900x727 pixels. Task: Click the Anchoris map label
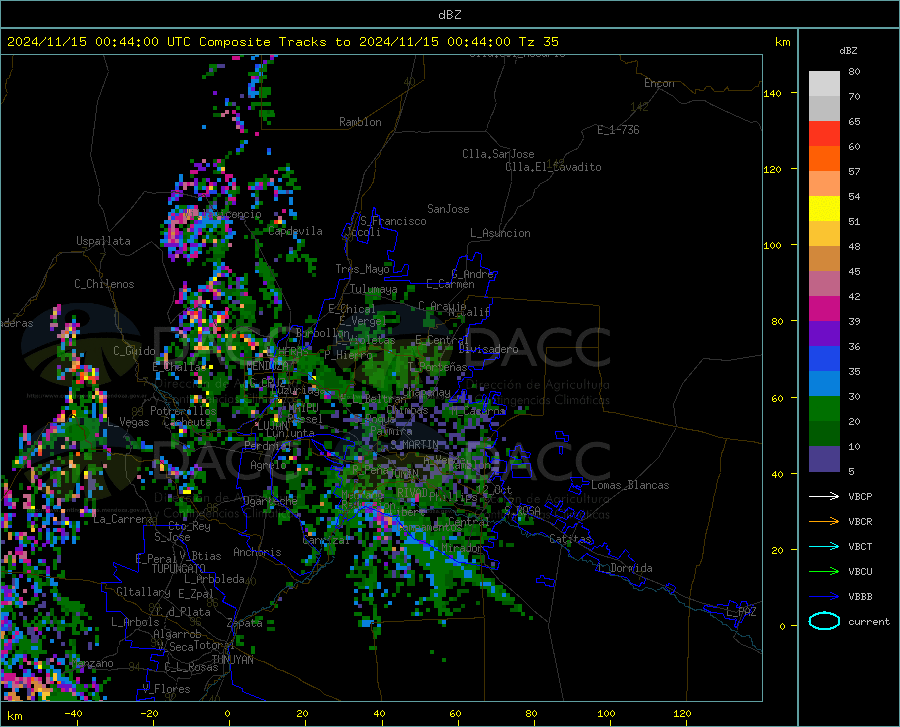[x=257, y=553]
